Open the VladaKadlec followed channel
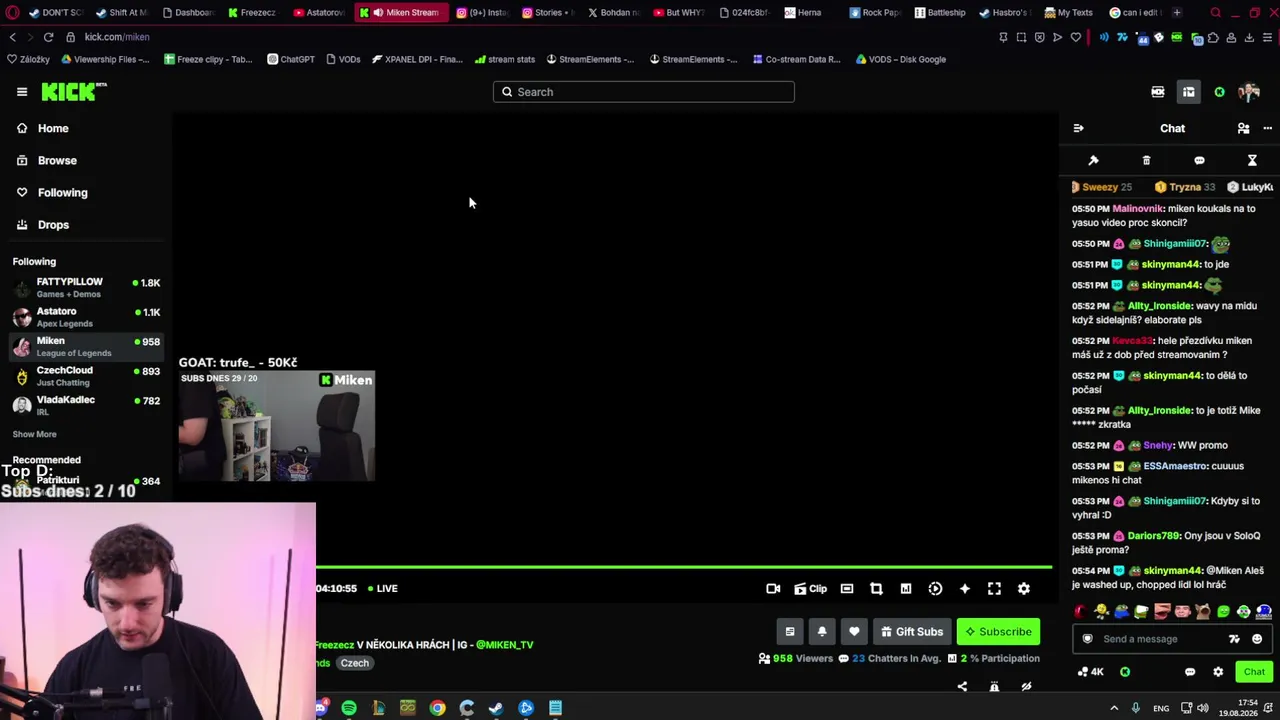The image size is (1280, 720). (x=88, y=405)
